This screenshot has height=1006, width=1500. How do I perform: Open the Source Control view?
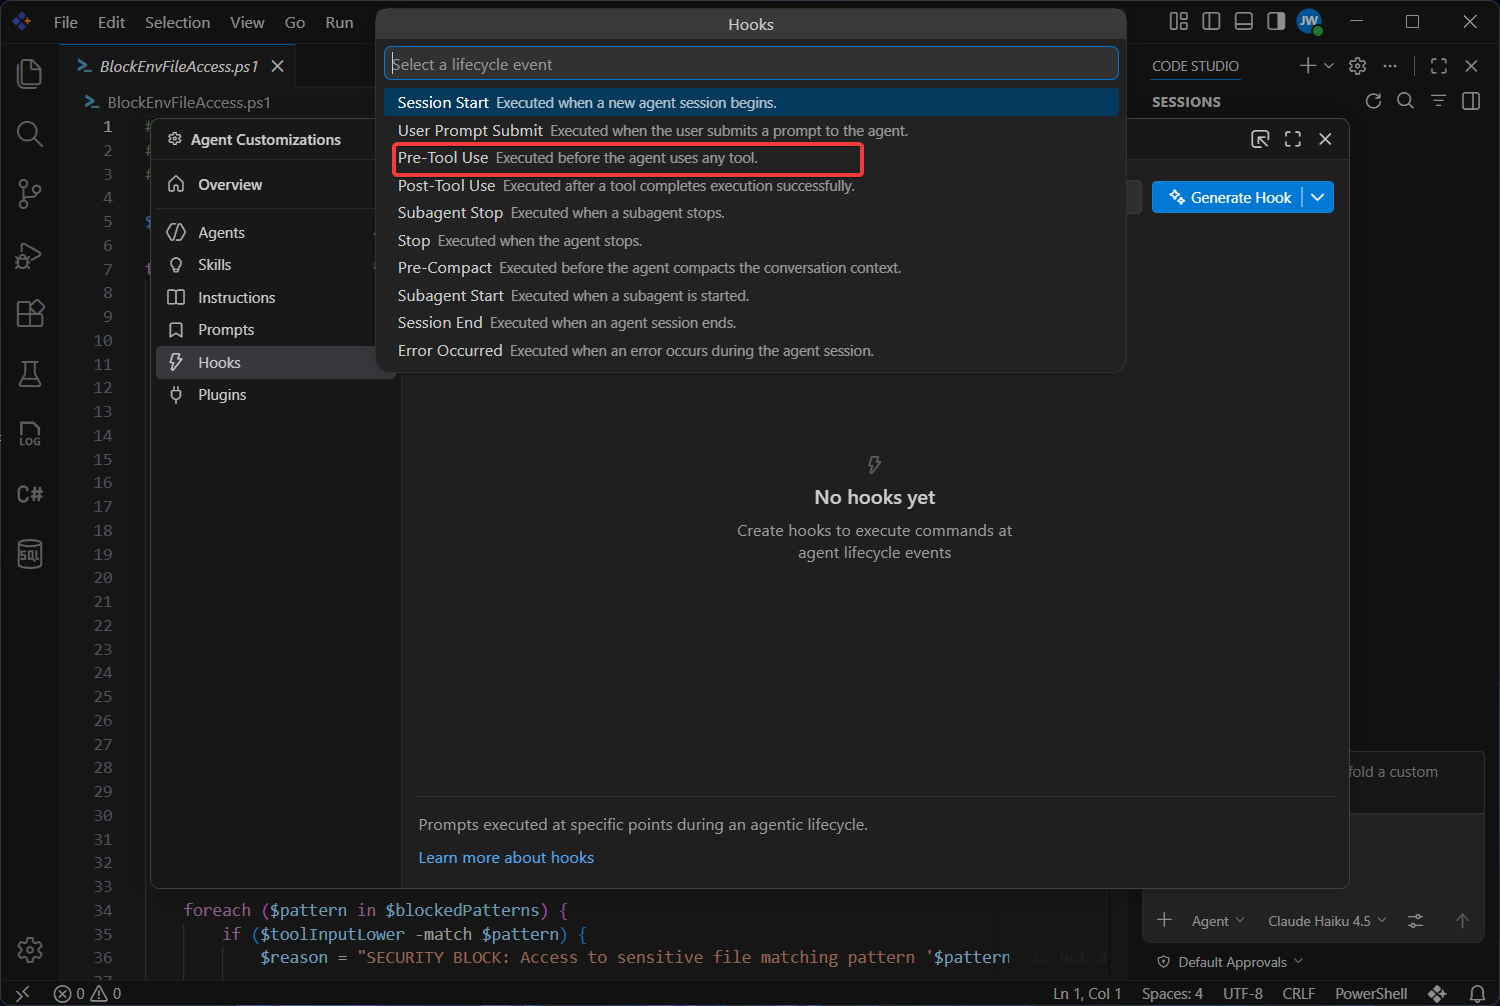point(30,194)
